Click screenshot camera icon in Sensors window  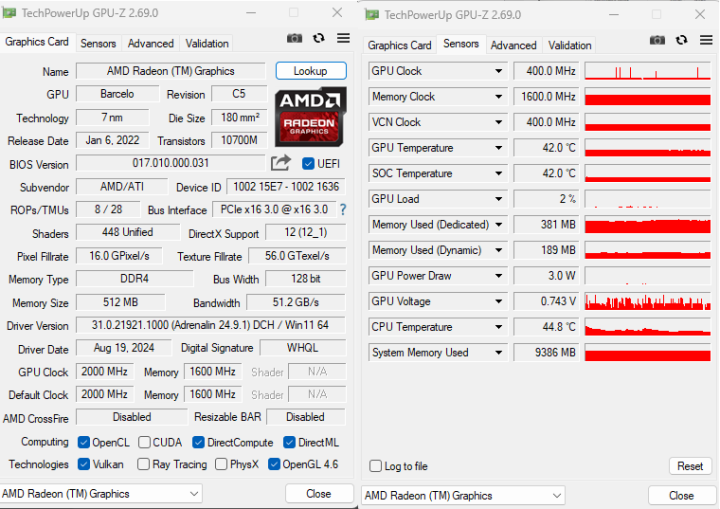tap(657, 40)
